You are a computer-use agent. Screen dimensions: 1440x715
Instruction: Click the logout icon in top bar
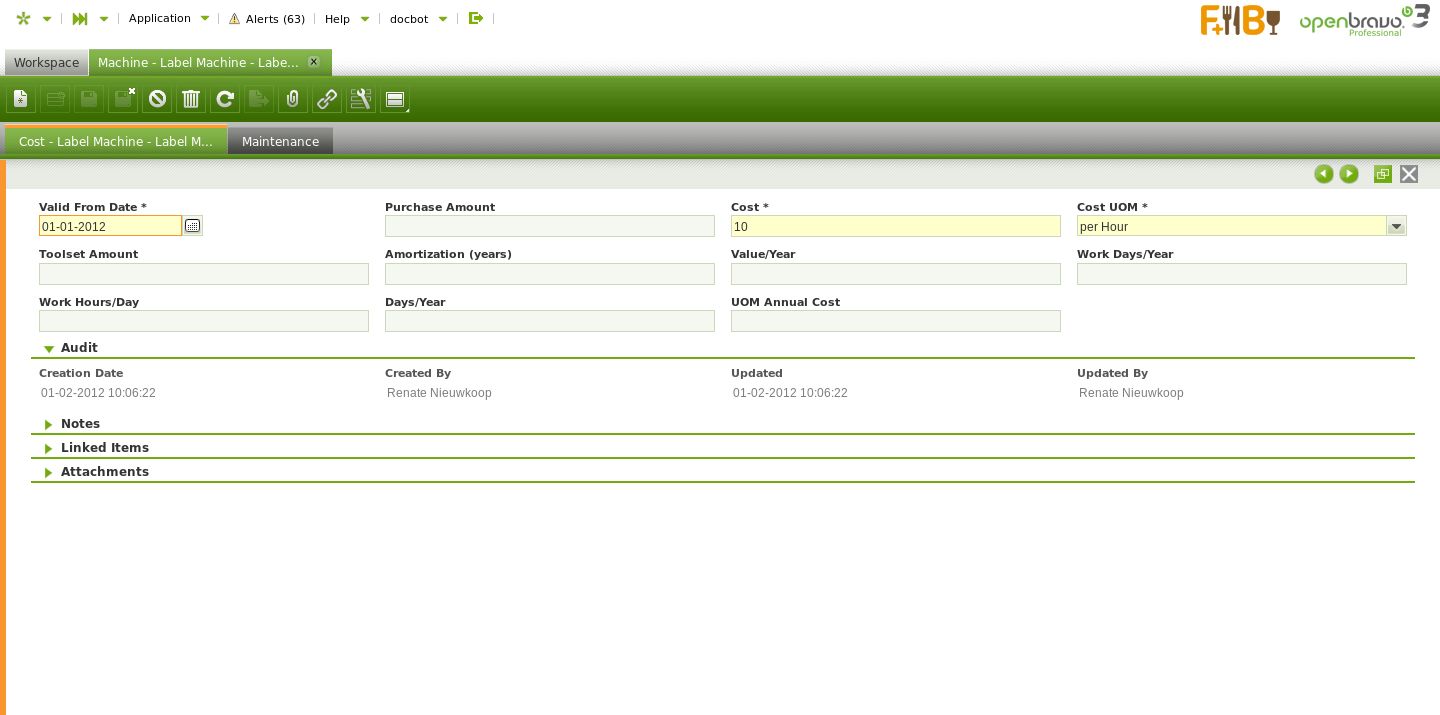click(x=476, y=18)
